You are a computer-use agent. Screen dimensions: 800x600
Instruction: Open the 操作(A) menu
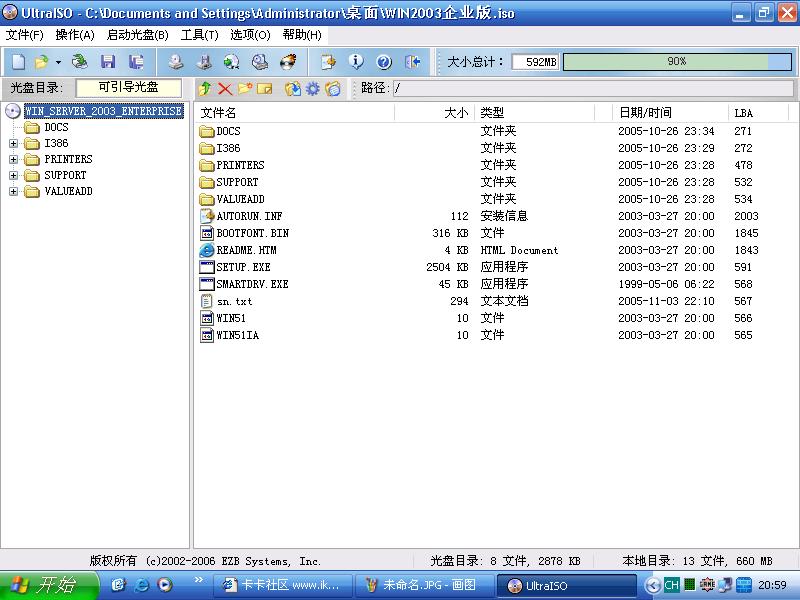point(75,35)
